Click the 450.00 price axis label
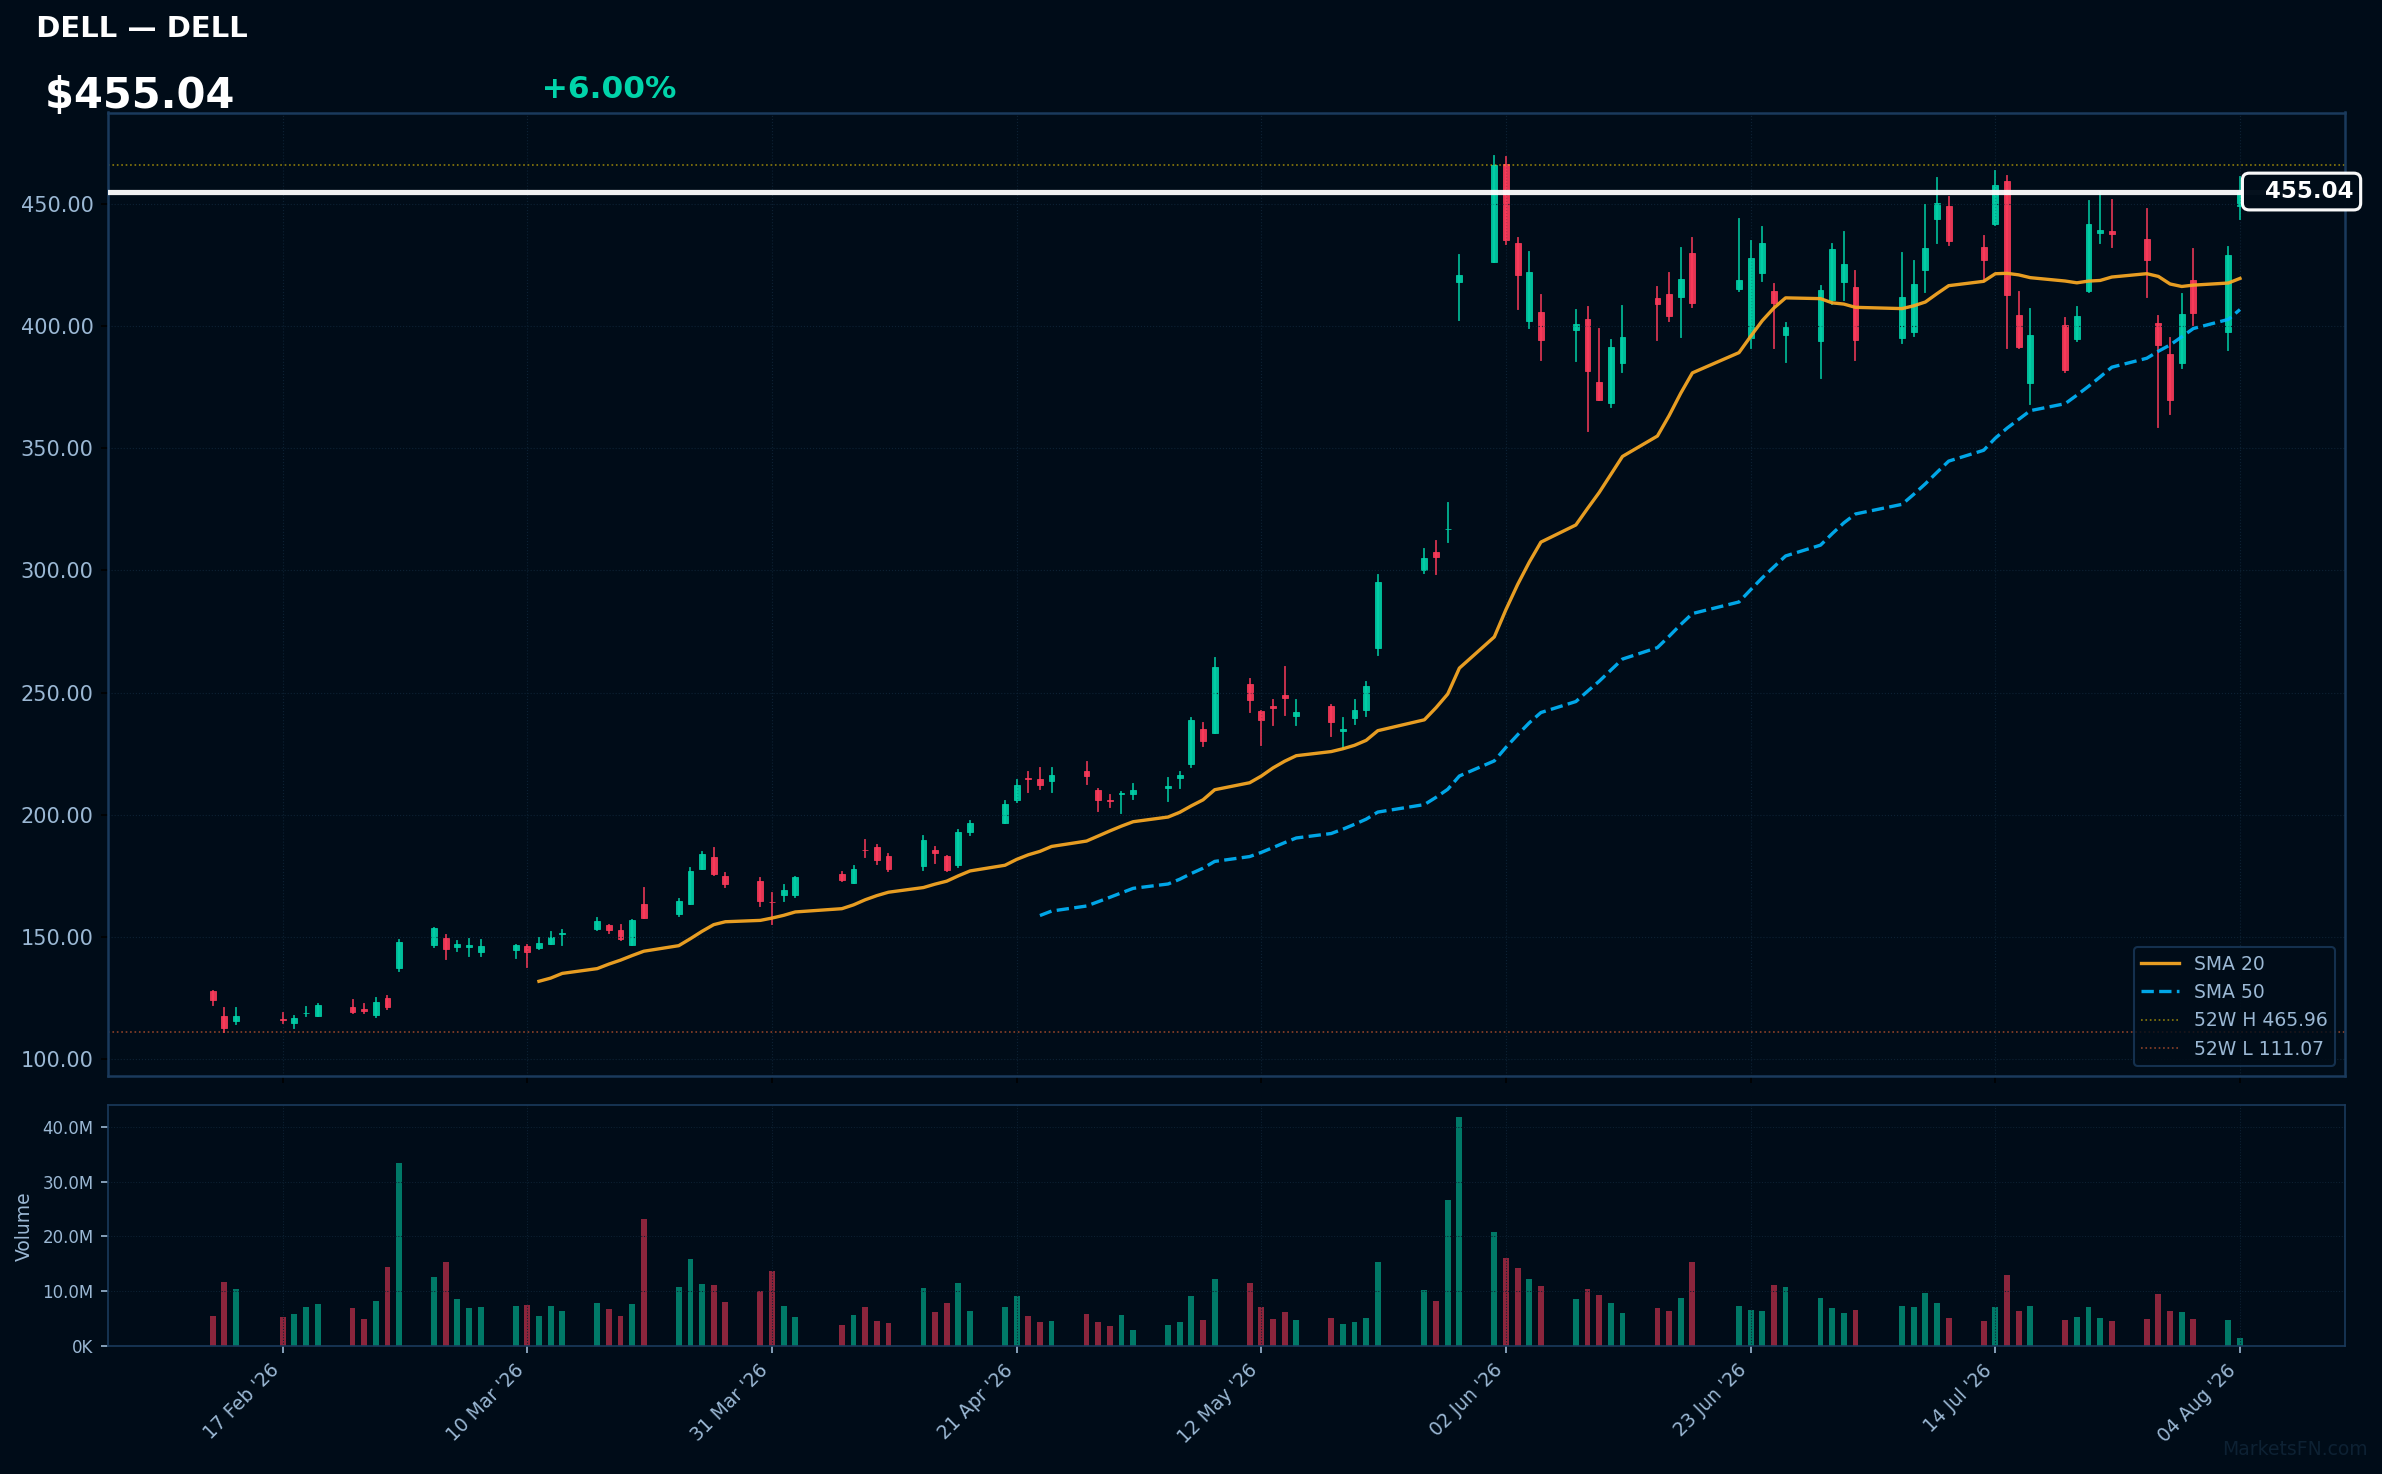The width and height of the screenshot is (2382, 1474). [x=57, y=204]
